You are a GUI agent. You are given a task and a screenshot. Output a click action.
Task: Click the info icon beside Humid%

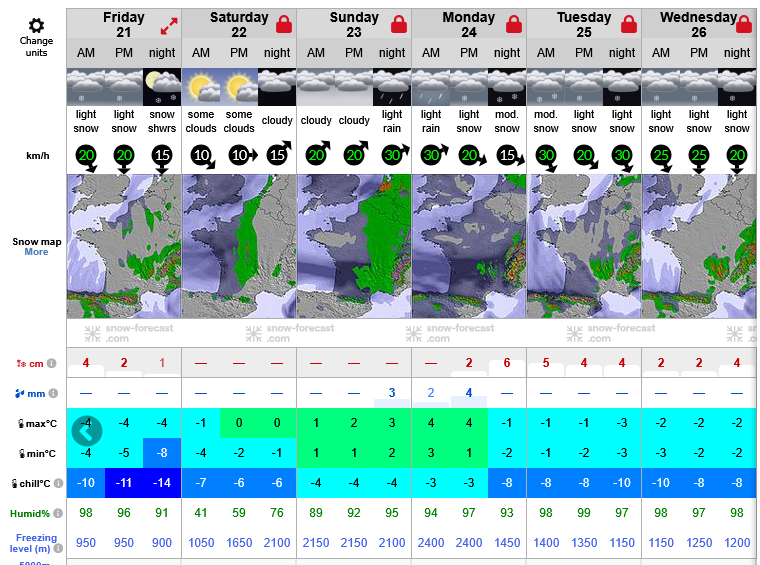pyautogui.click(x=58, y=513)
